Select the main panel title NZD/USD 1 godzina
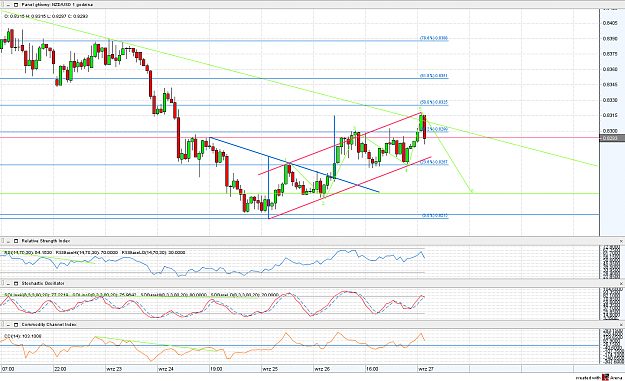This screenshot has width=625, height=381. pos(57,5)
